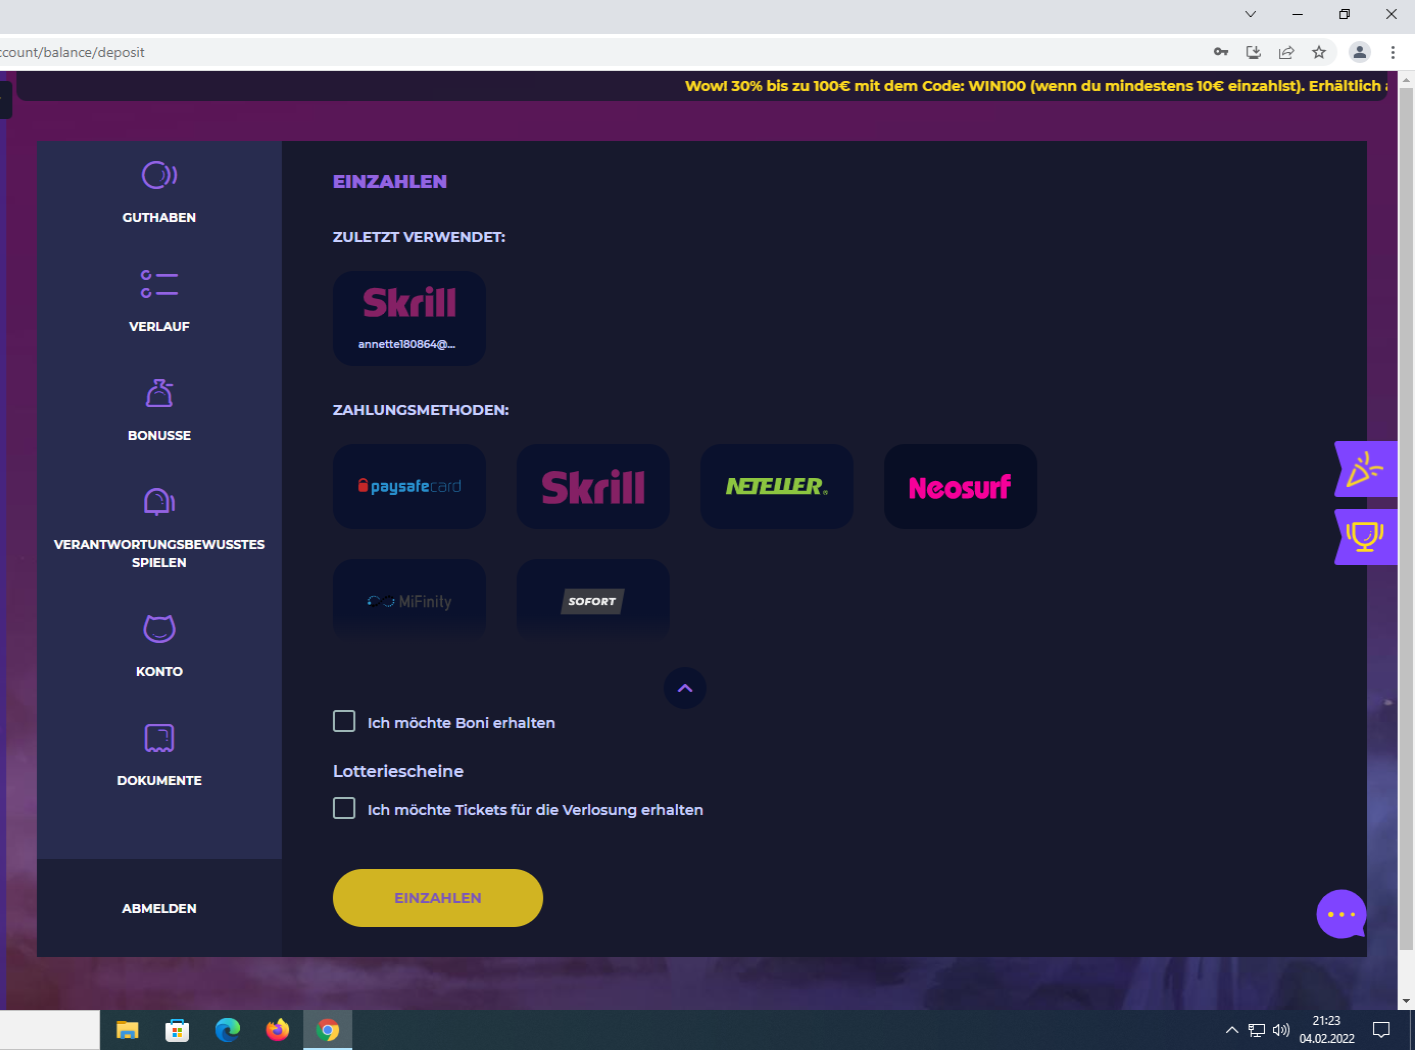Tick the lottery tickets Verlosung checkbox
Viewport: 1415px width, 1050px height.
point(344,809)
